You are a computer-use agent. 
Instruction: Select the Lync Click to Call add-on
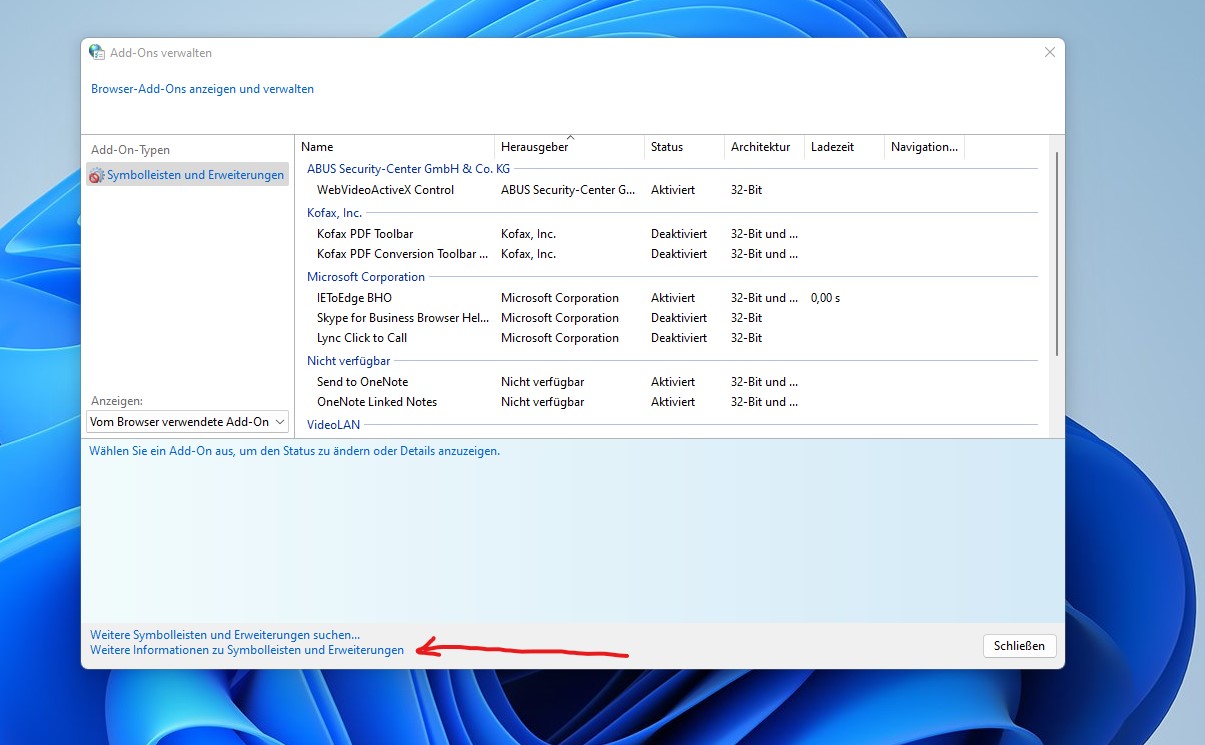pyautogui.click(x=362, y=338)
